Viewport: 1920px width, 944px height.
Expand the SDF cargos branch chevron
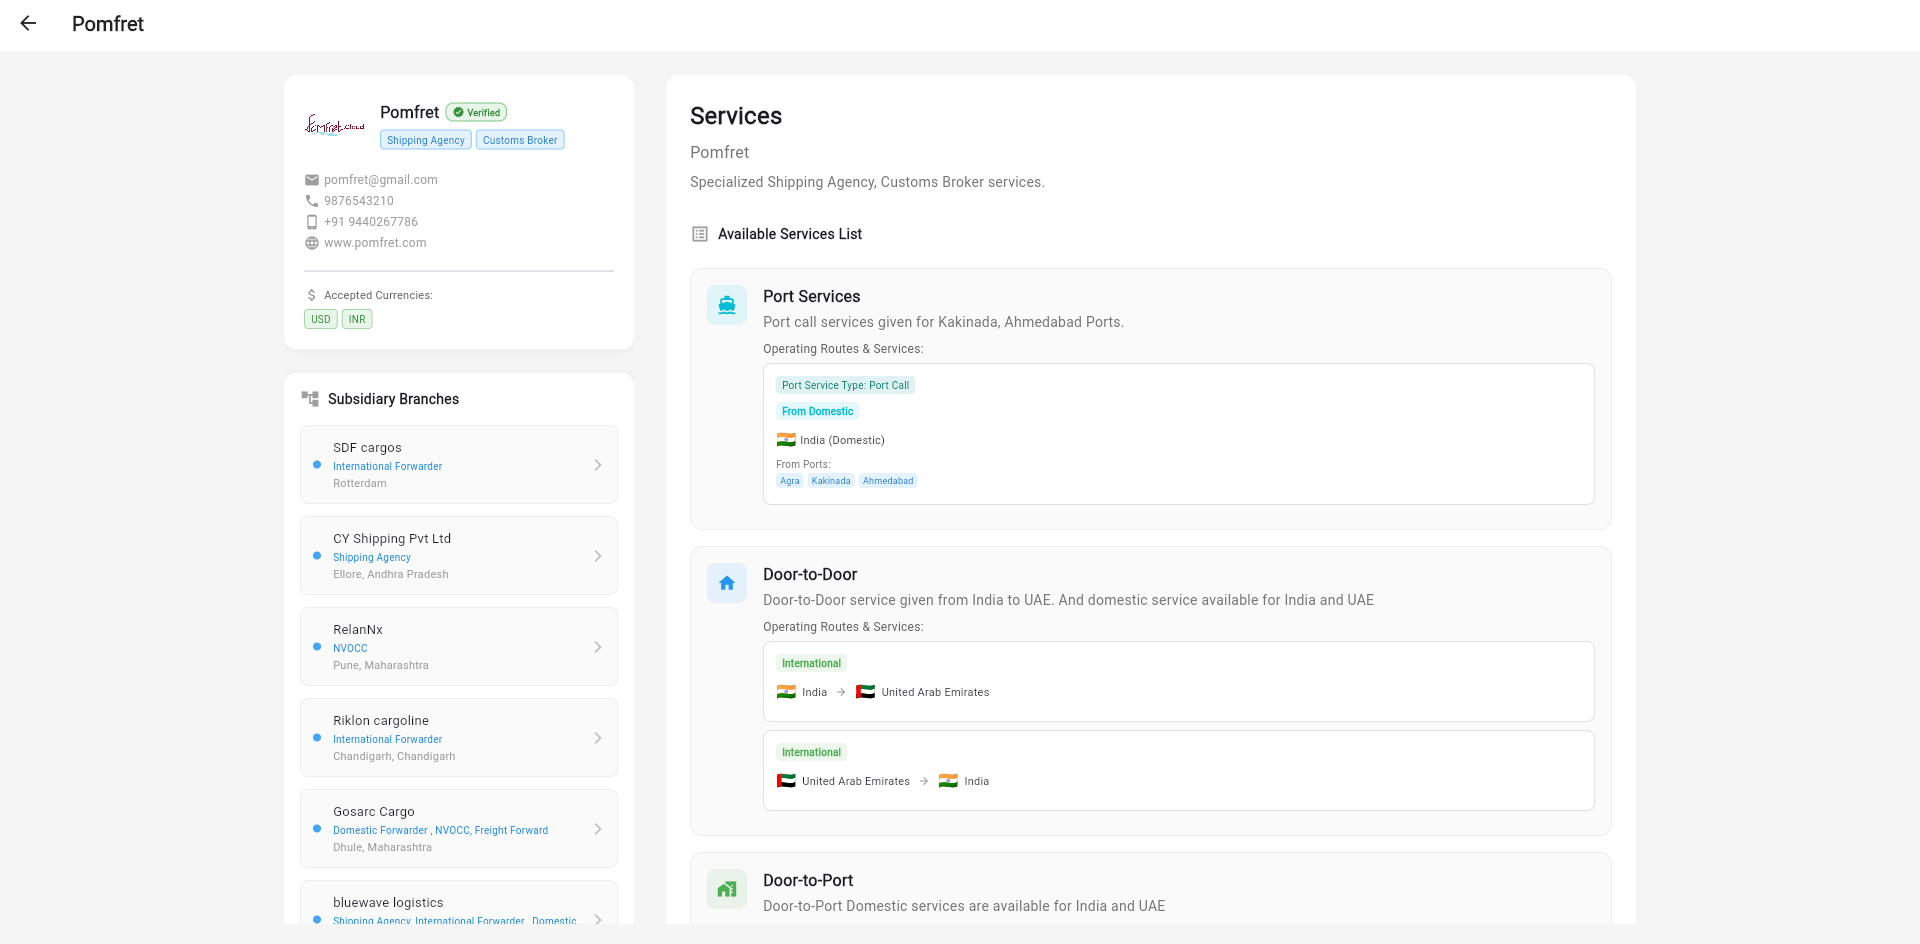pyautogui.click(x=598, y=465)
